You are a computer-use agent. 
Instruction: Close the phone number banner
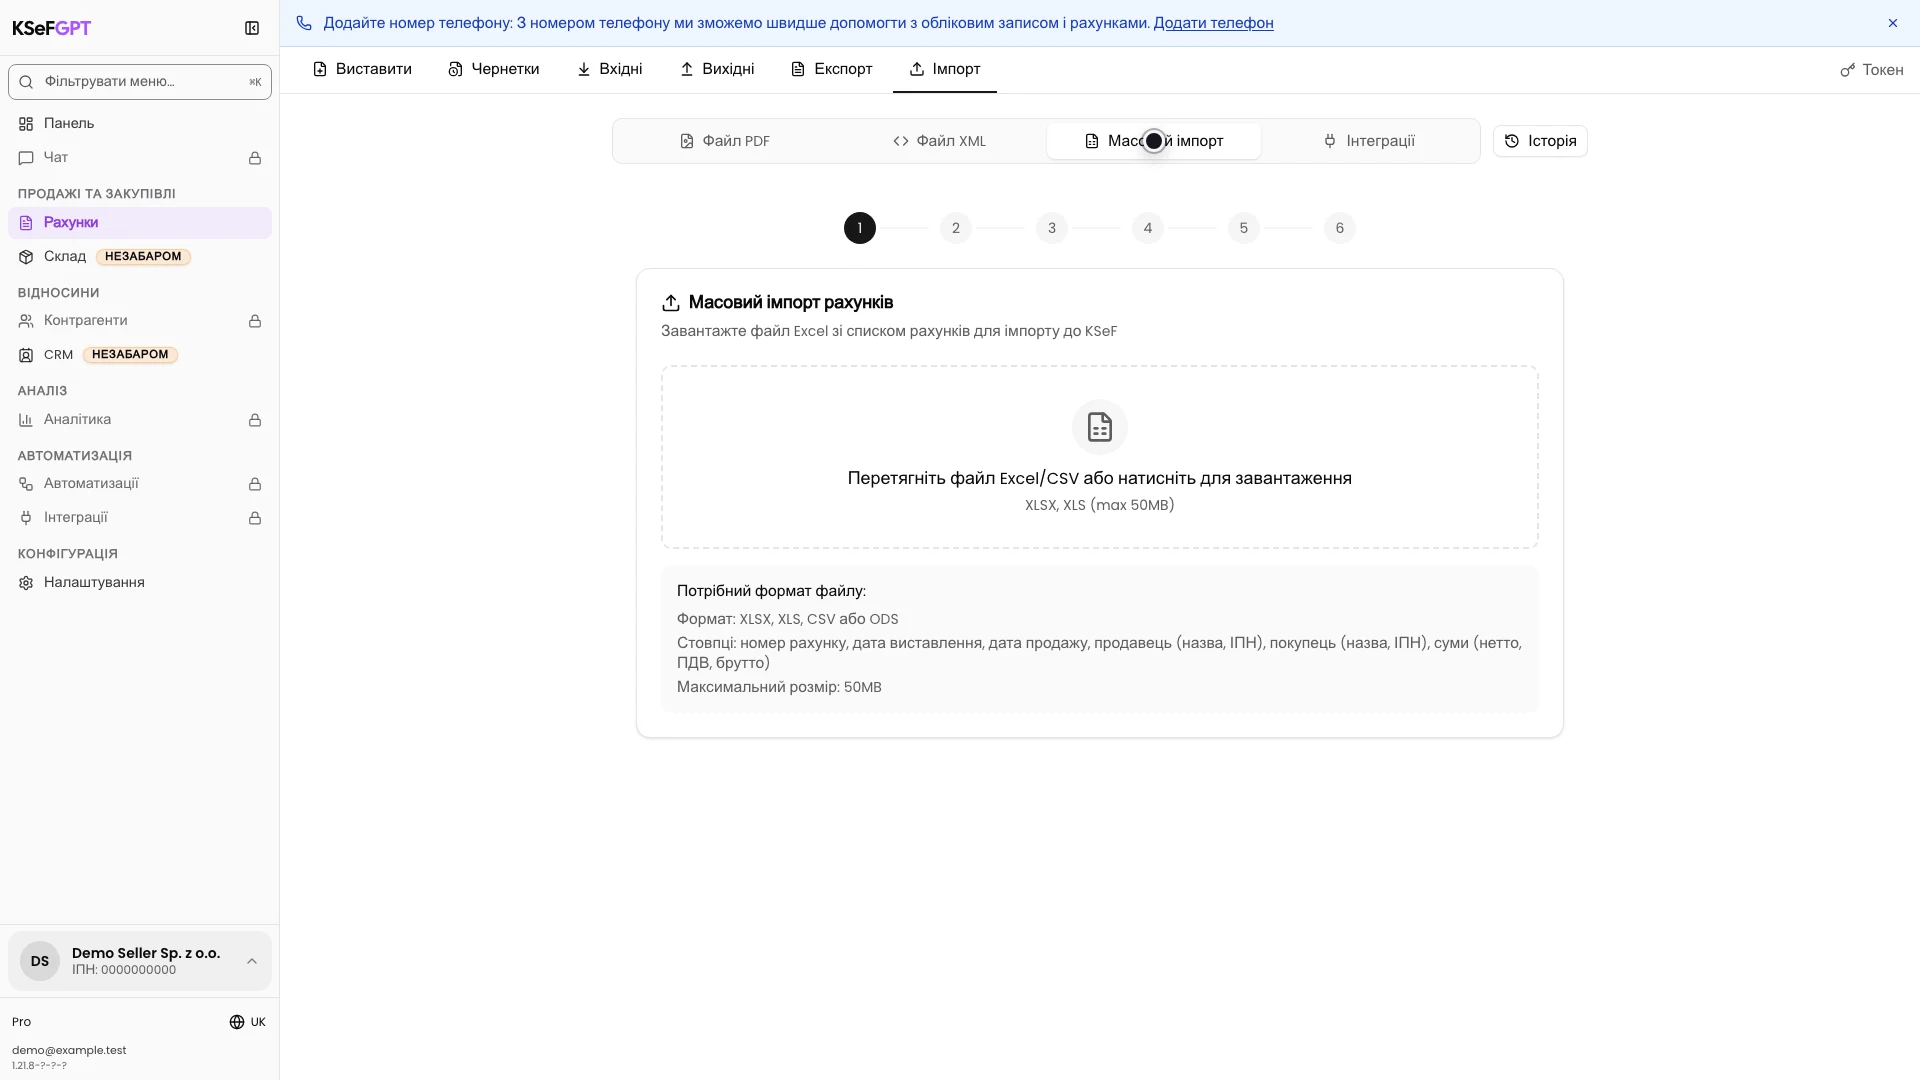(1893, 23)
